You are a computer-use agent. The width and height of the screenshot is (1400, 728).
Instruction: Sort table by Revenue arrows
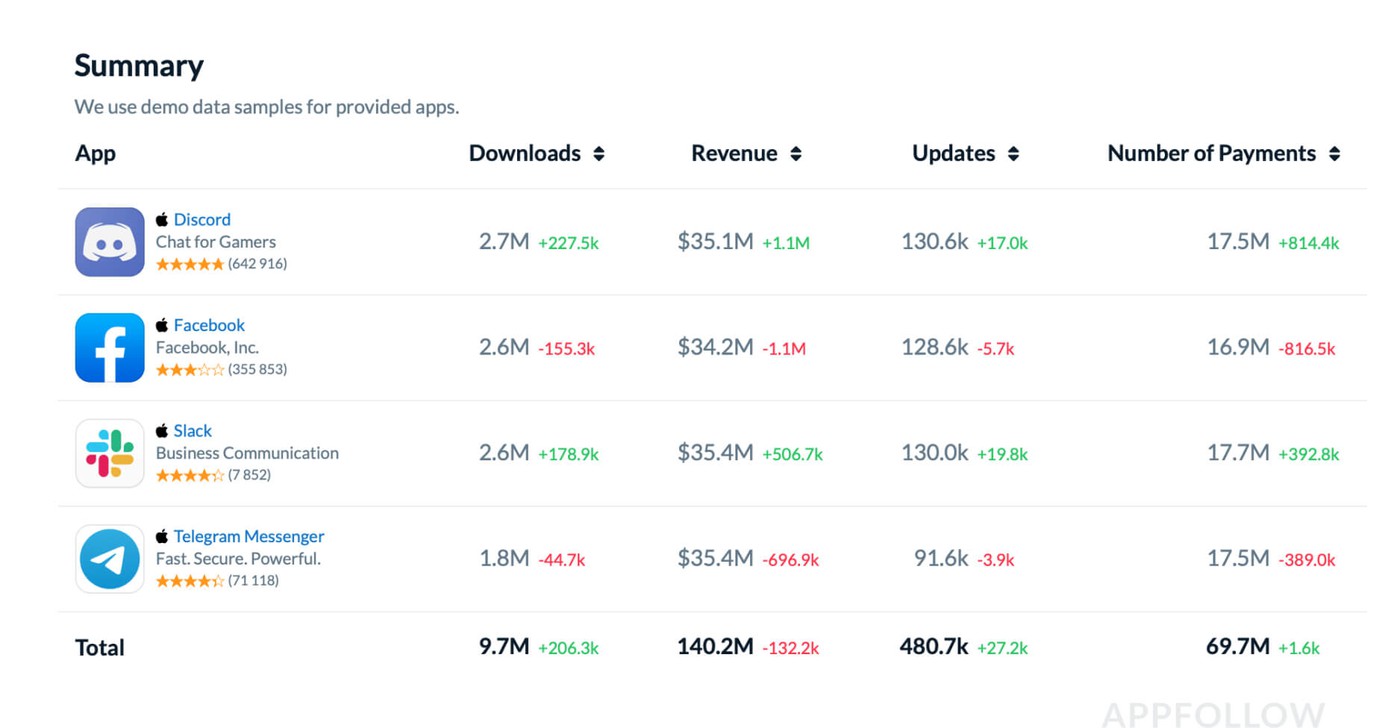(796, 154)
